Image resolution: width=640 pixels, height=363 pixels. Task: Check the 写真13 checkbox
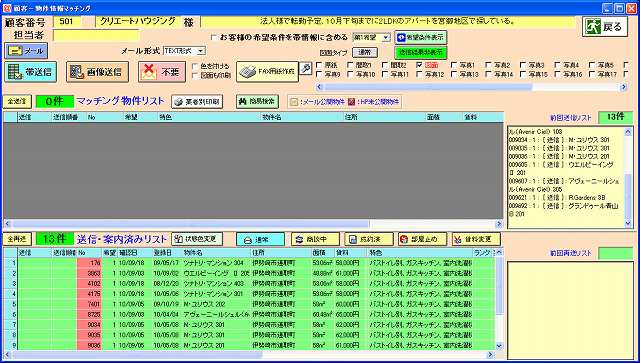[454, 74]
